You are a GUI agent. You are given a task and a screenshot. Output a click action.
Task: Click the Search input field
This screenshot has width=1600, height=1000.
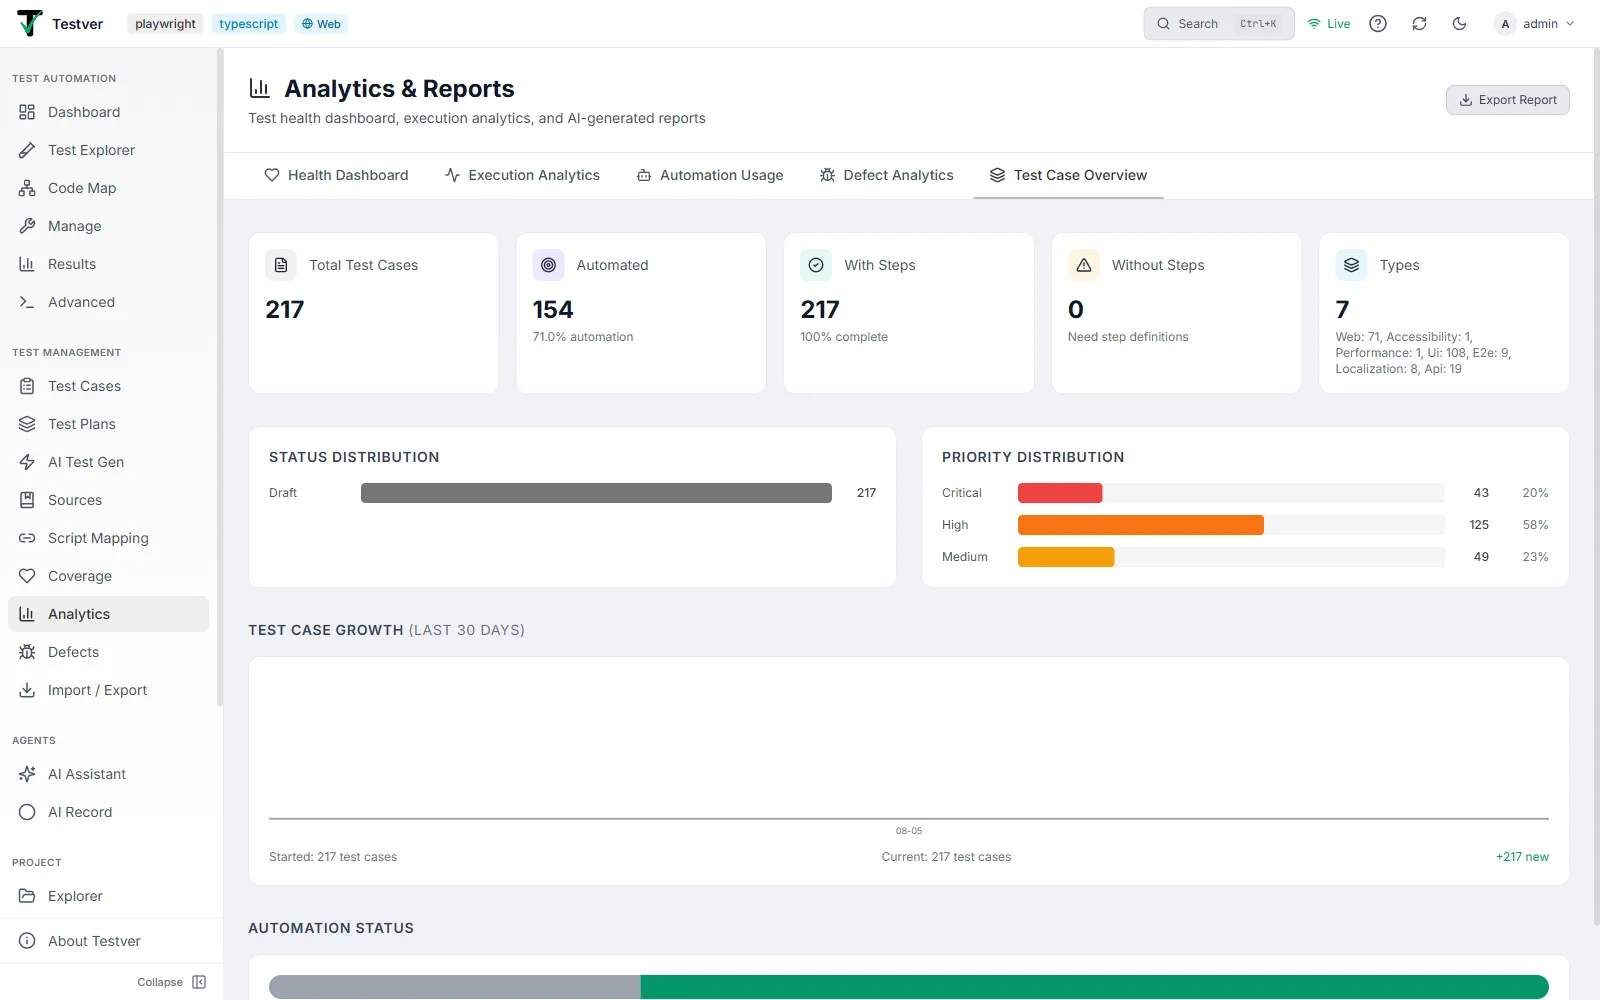(x=1219, y=24)
